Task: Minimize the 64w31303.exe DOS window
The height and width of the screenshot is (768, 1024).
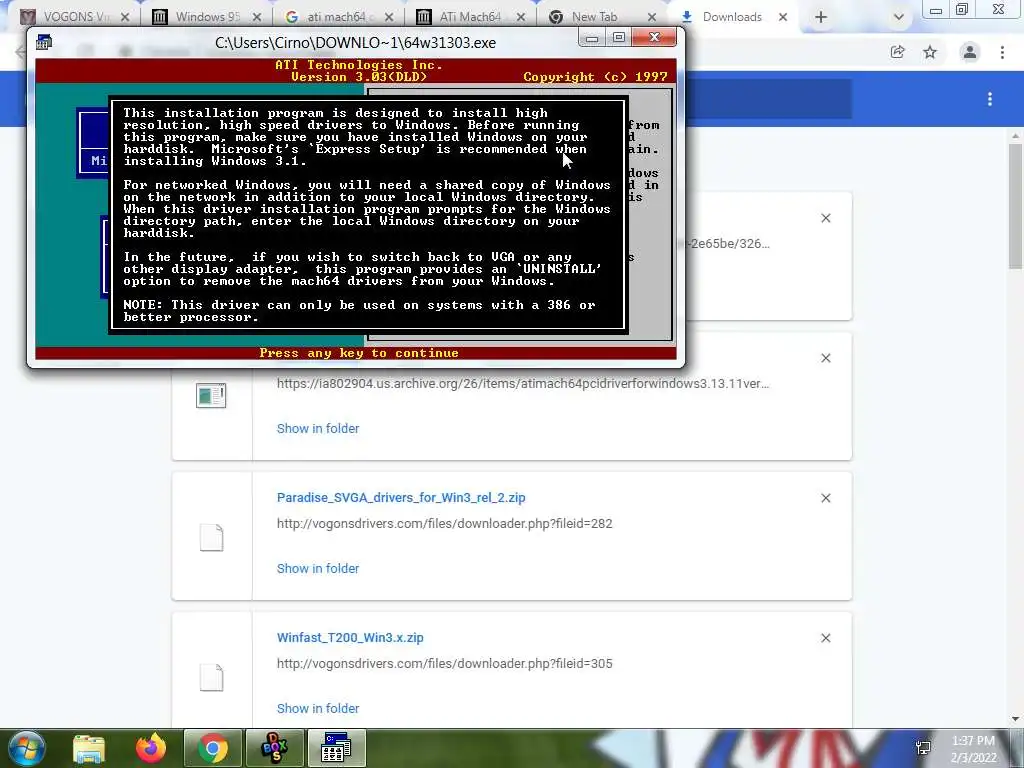Action: click(x=592, y=37)
